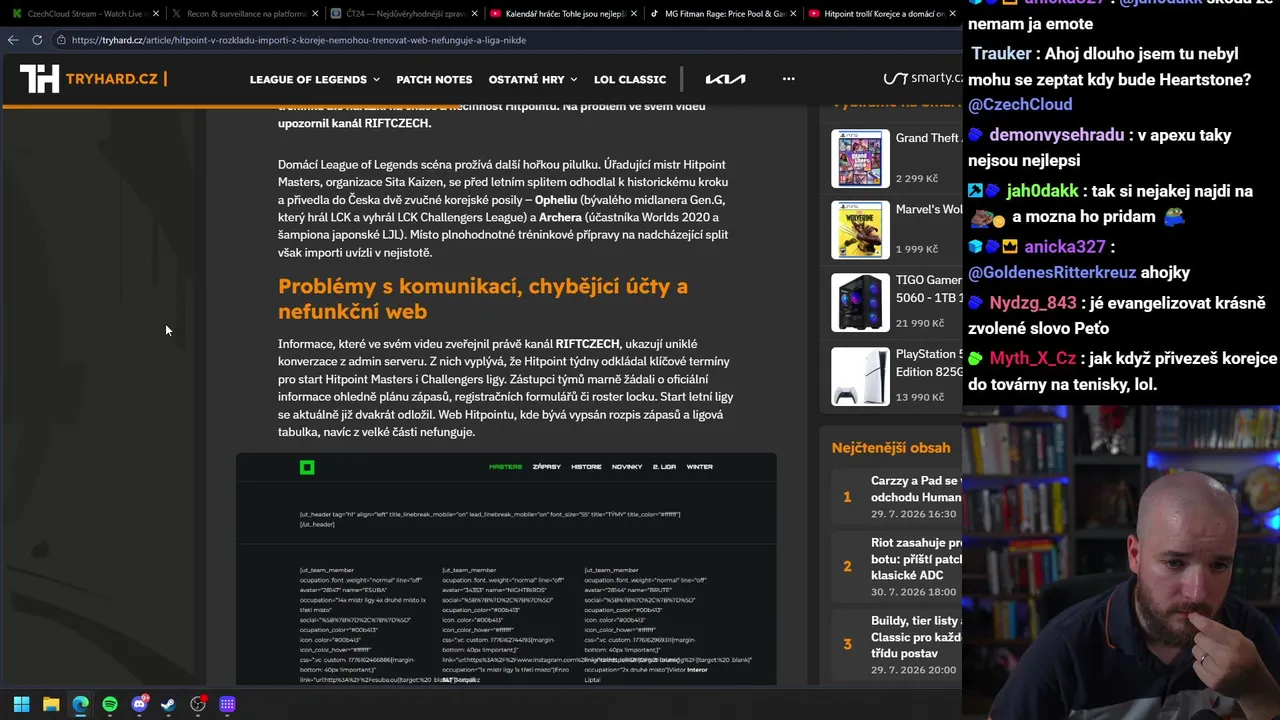The width and height of the screenshot is (1280, 720).
Task: Close the Kalendář hráče tab
Action: (x=635, y=14)
